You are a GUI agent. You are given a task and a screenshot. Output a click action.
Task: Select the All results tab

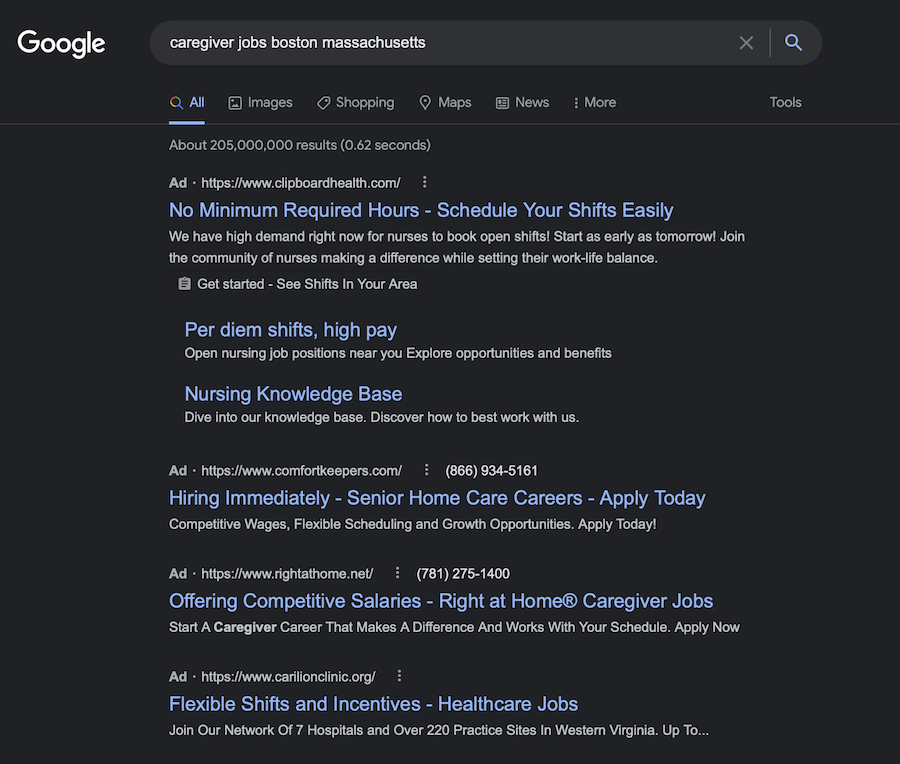(187, 103)
